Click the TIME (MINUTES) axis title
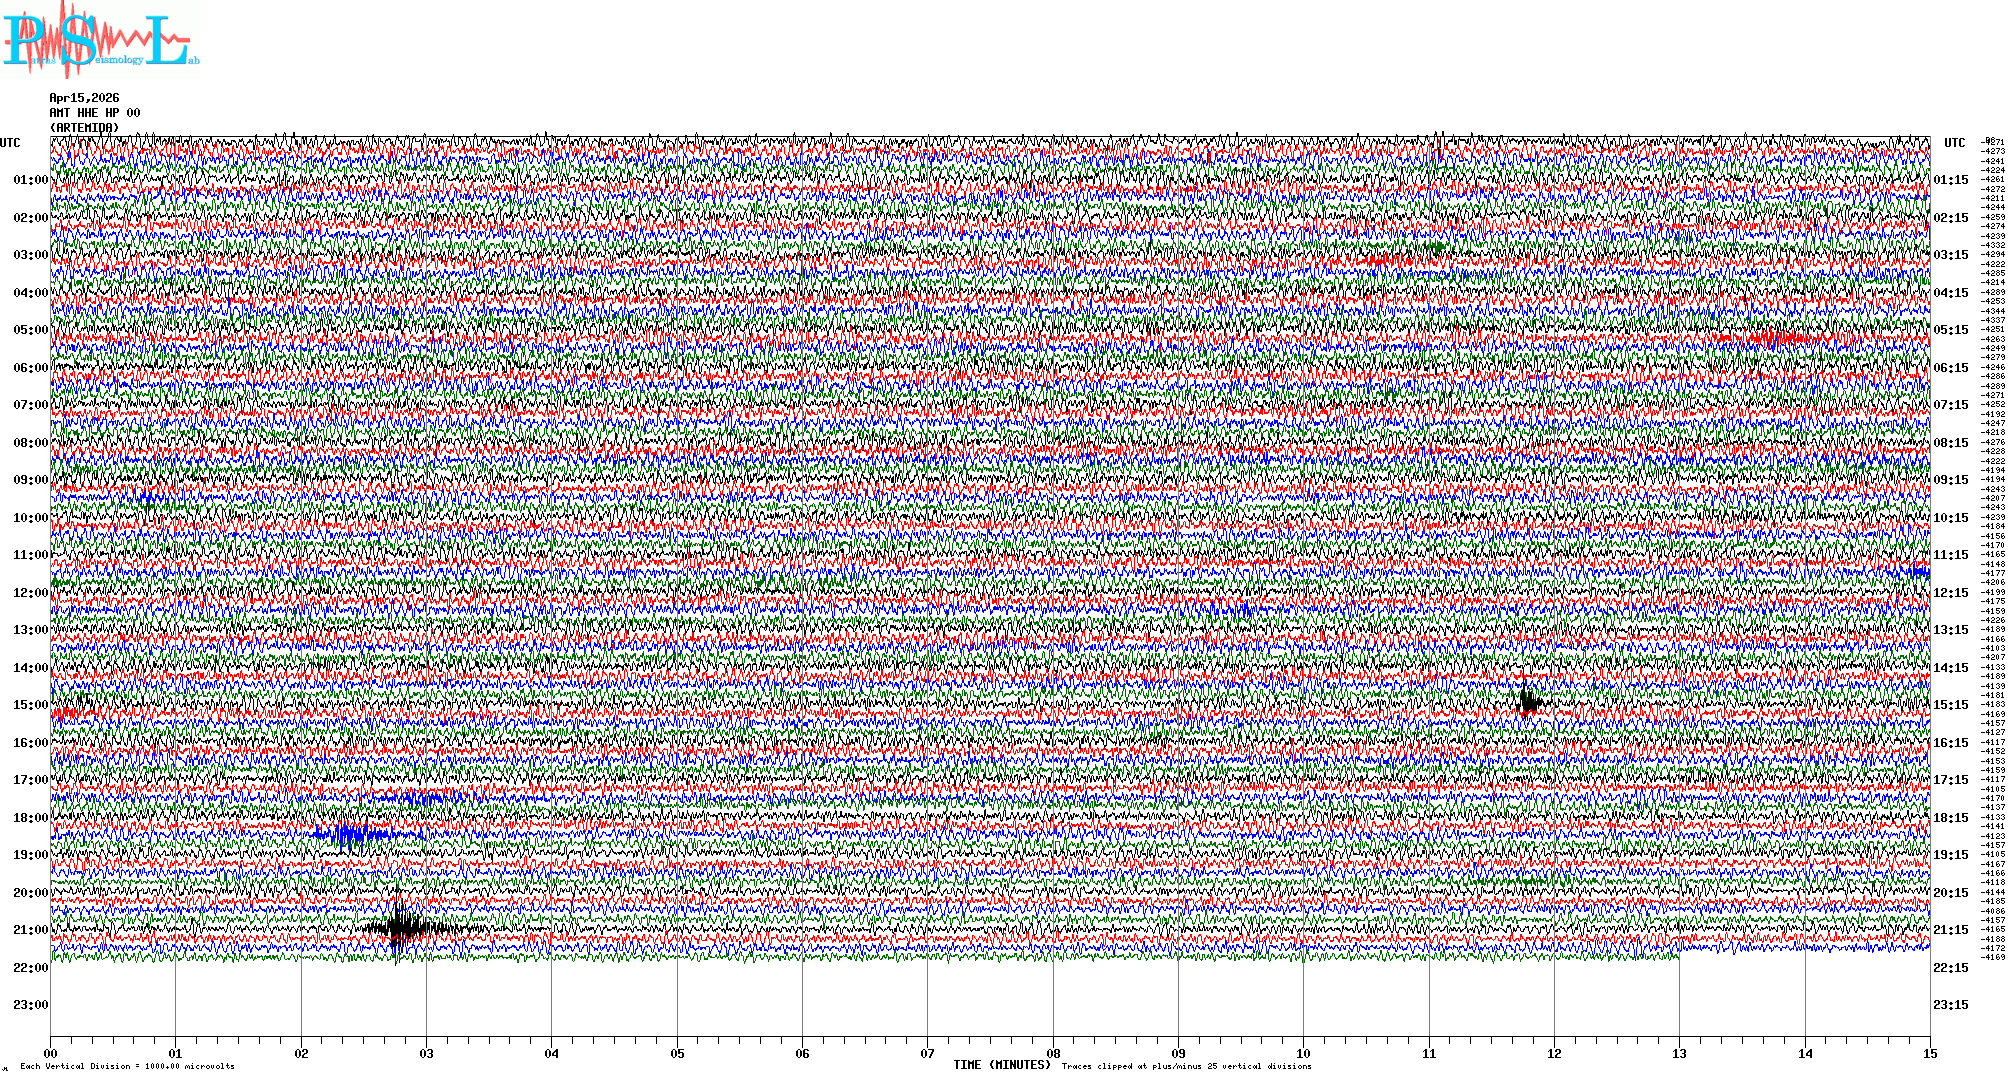The height and width of the screenshot is (1080, 2010). pyautogui.click(x=1002, y=1065)
